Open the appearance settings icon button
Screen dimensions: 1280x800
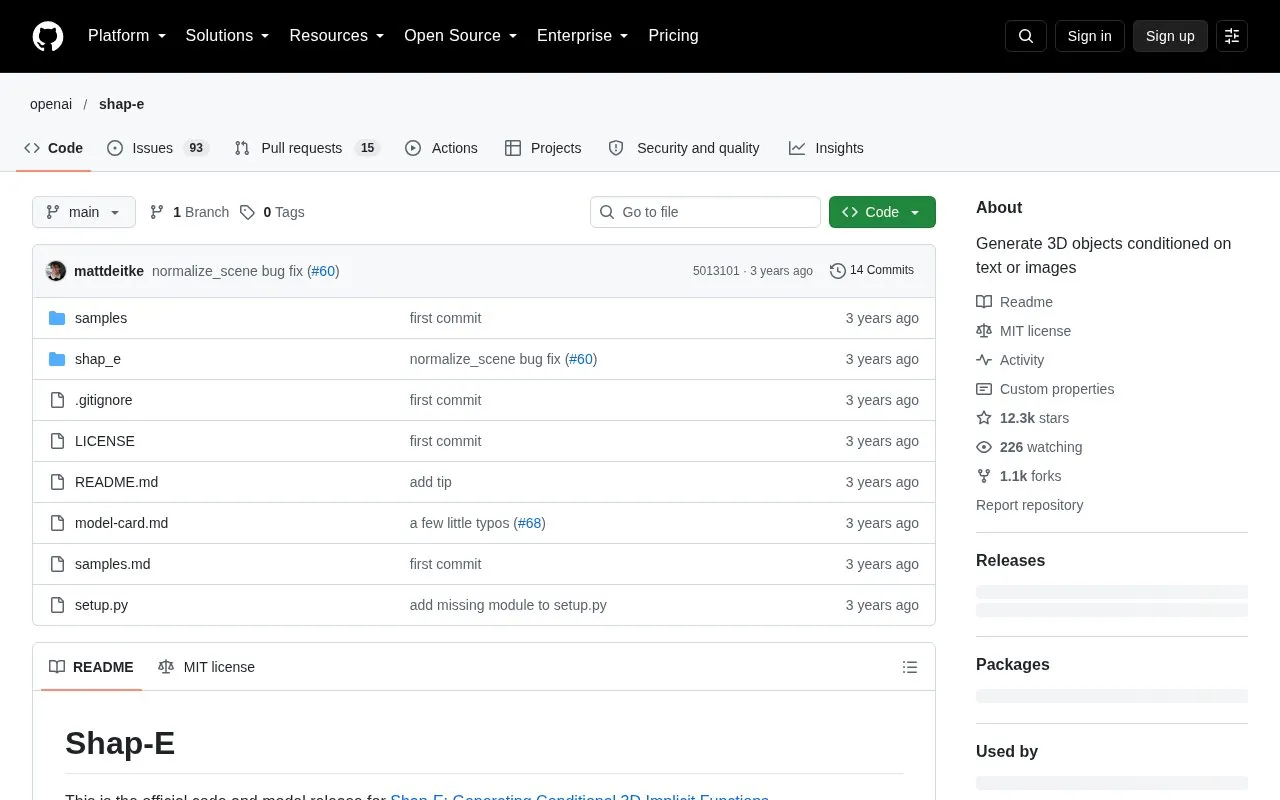click(1232, 36)
